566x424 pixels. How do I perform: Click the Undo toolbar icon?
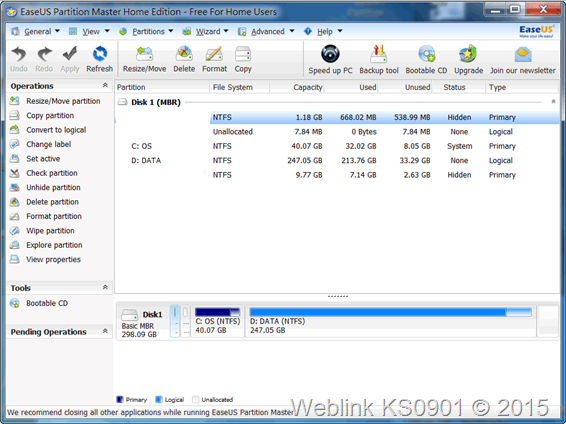pyautogui.click(x=18, y=60)
